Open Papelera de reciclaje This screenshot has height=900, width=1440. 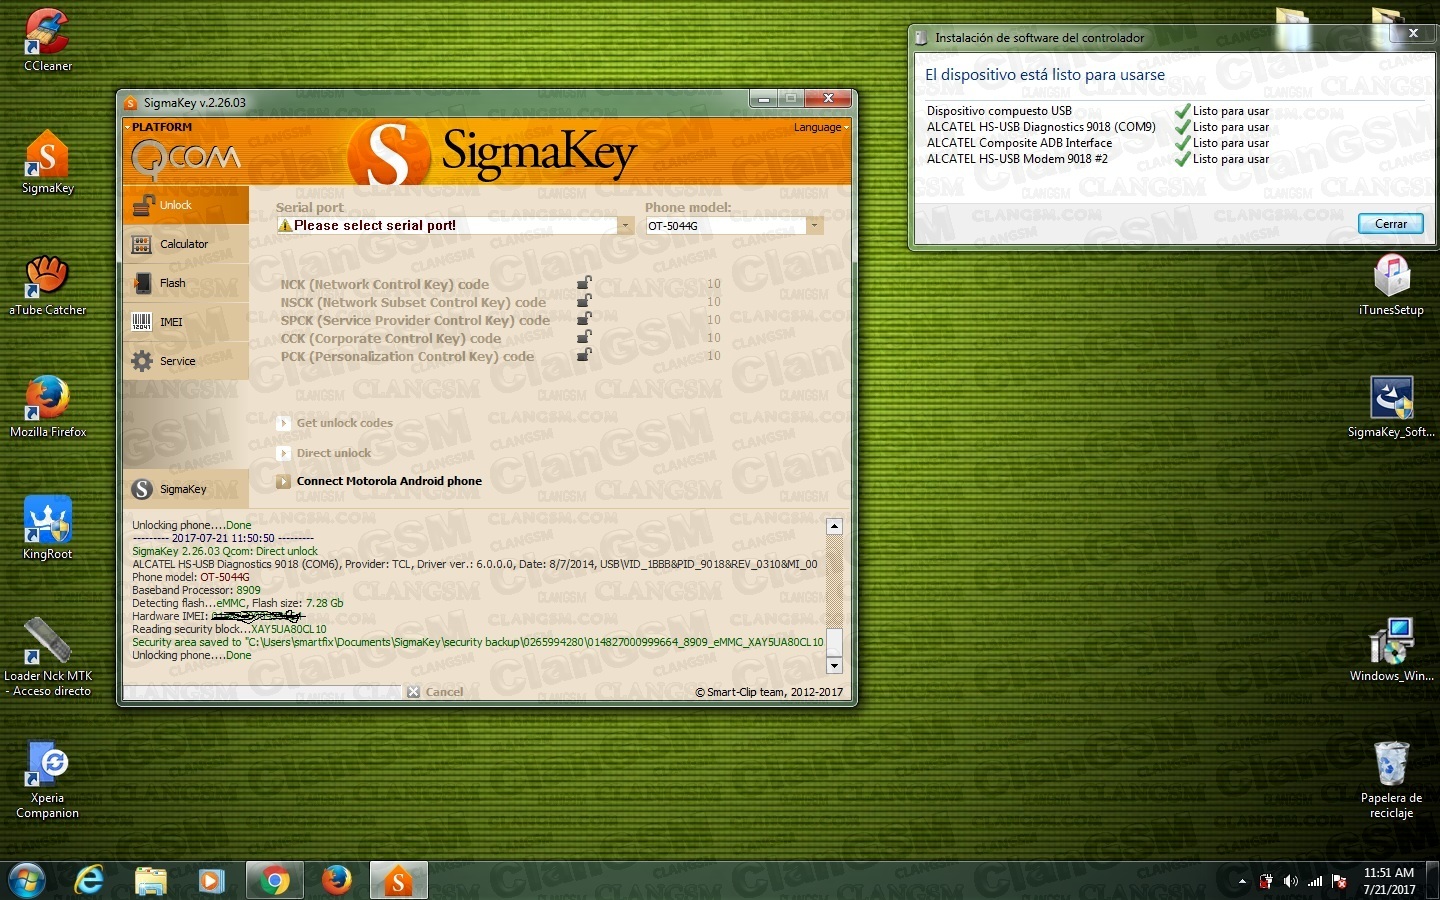coord(1391,780)
